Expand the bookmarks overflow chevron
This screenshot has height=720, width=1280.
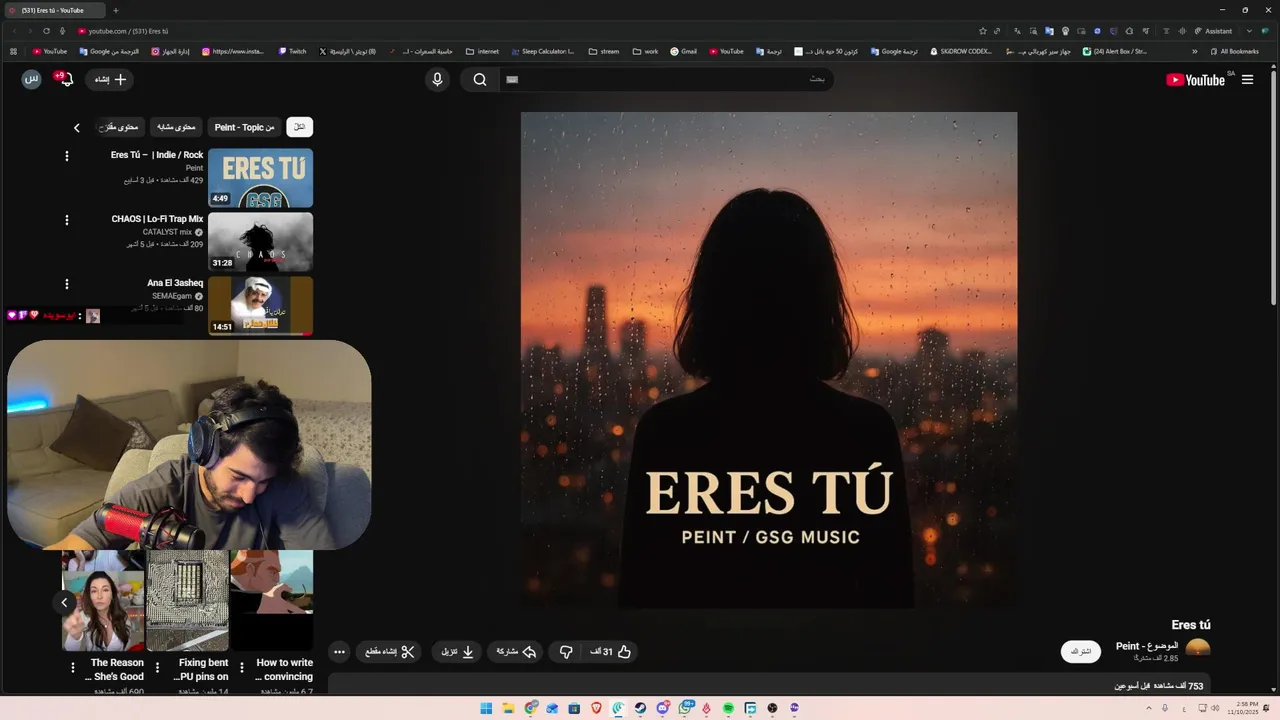(1195, 51)
